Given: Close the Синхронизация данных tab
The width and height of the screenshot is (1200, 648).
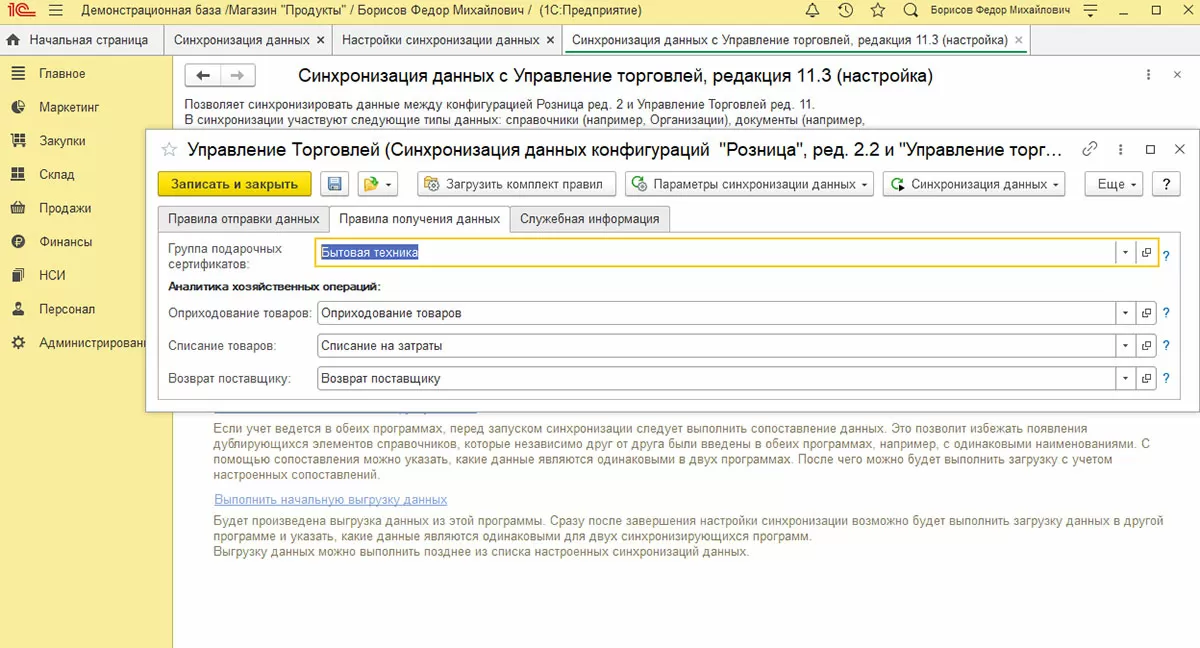Looking at the screenshot, I should 320,41.
